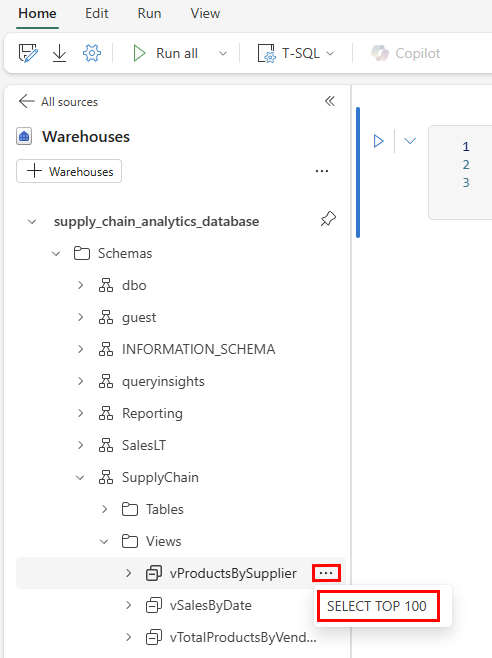Click the save query edit icon
The image size is (492, 658).
coord(28,54)
